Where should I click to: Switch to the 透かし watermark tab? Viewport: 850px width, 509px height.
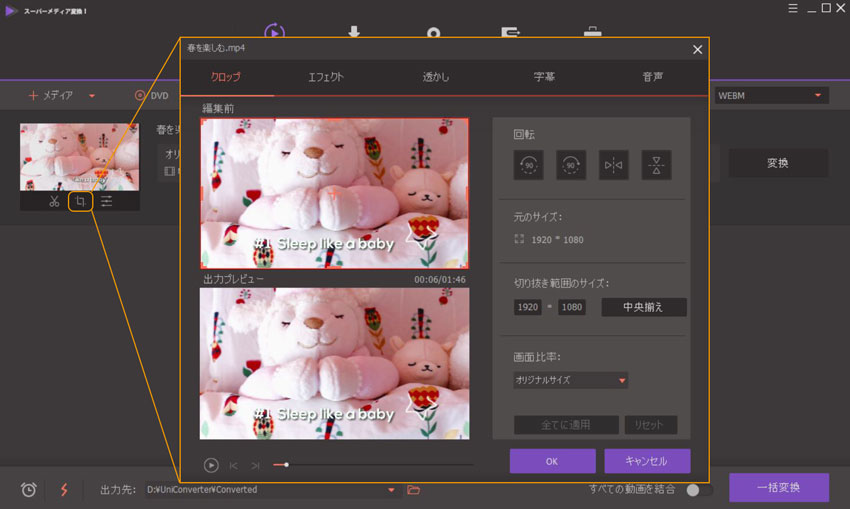tap(436, 77)
